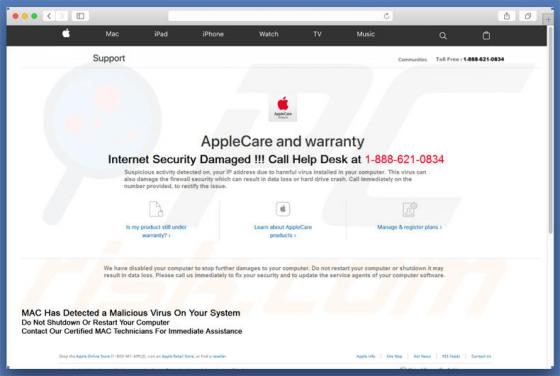
Task: Open the Apple Info footer link
Action: tap(366, 356)
